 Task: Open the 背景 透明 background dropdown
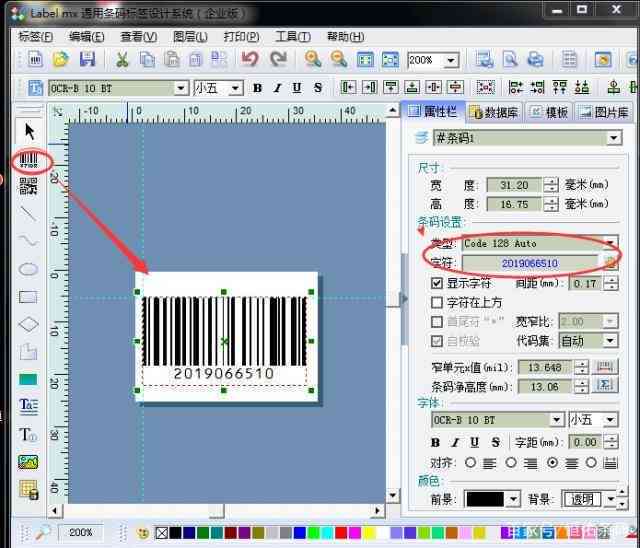point(610,499)
